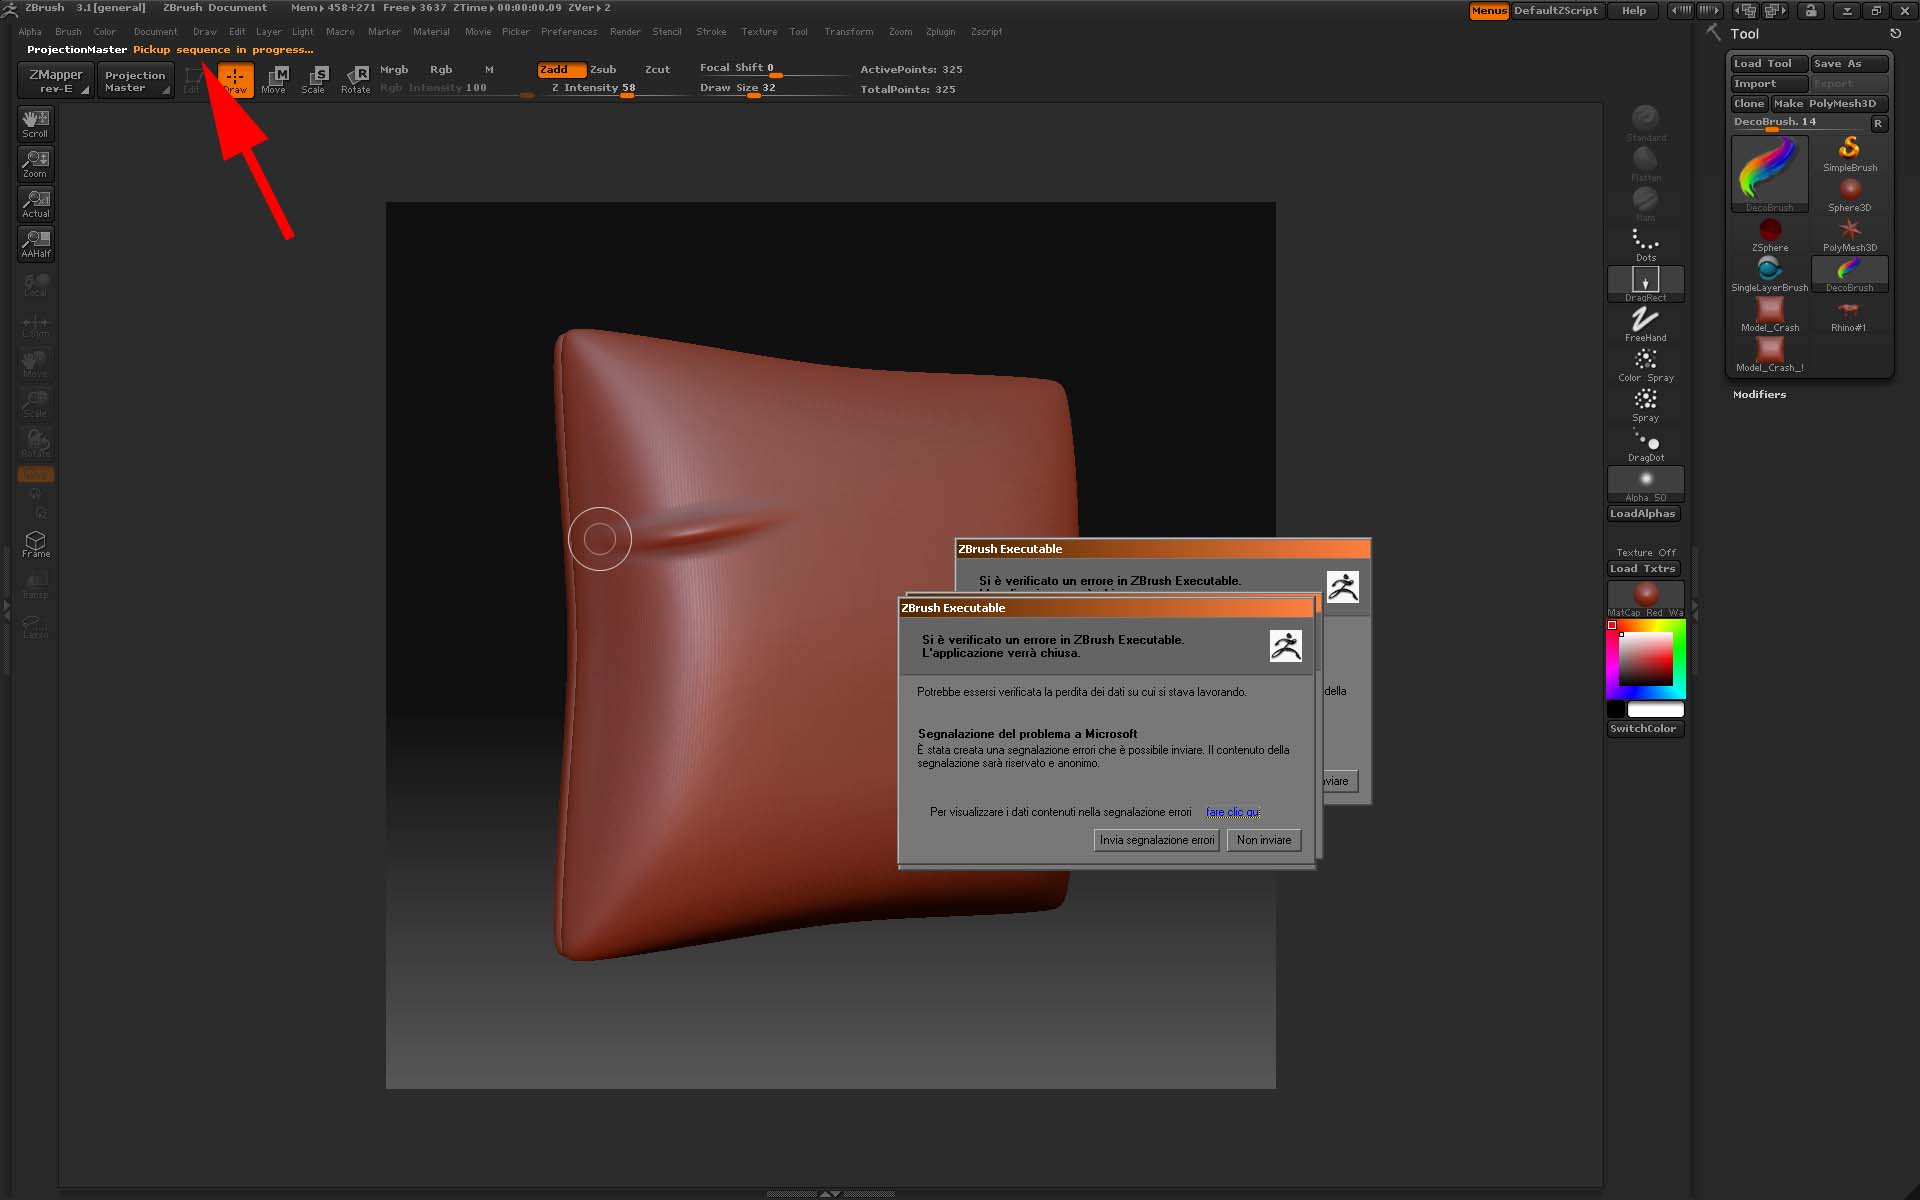Toggle the Zsub sculpt mode
The width and height of the screenshot is (1920, 1200).
[x=603, y=69]
